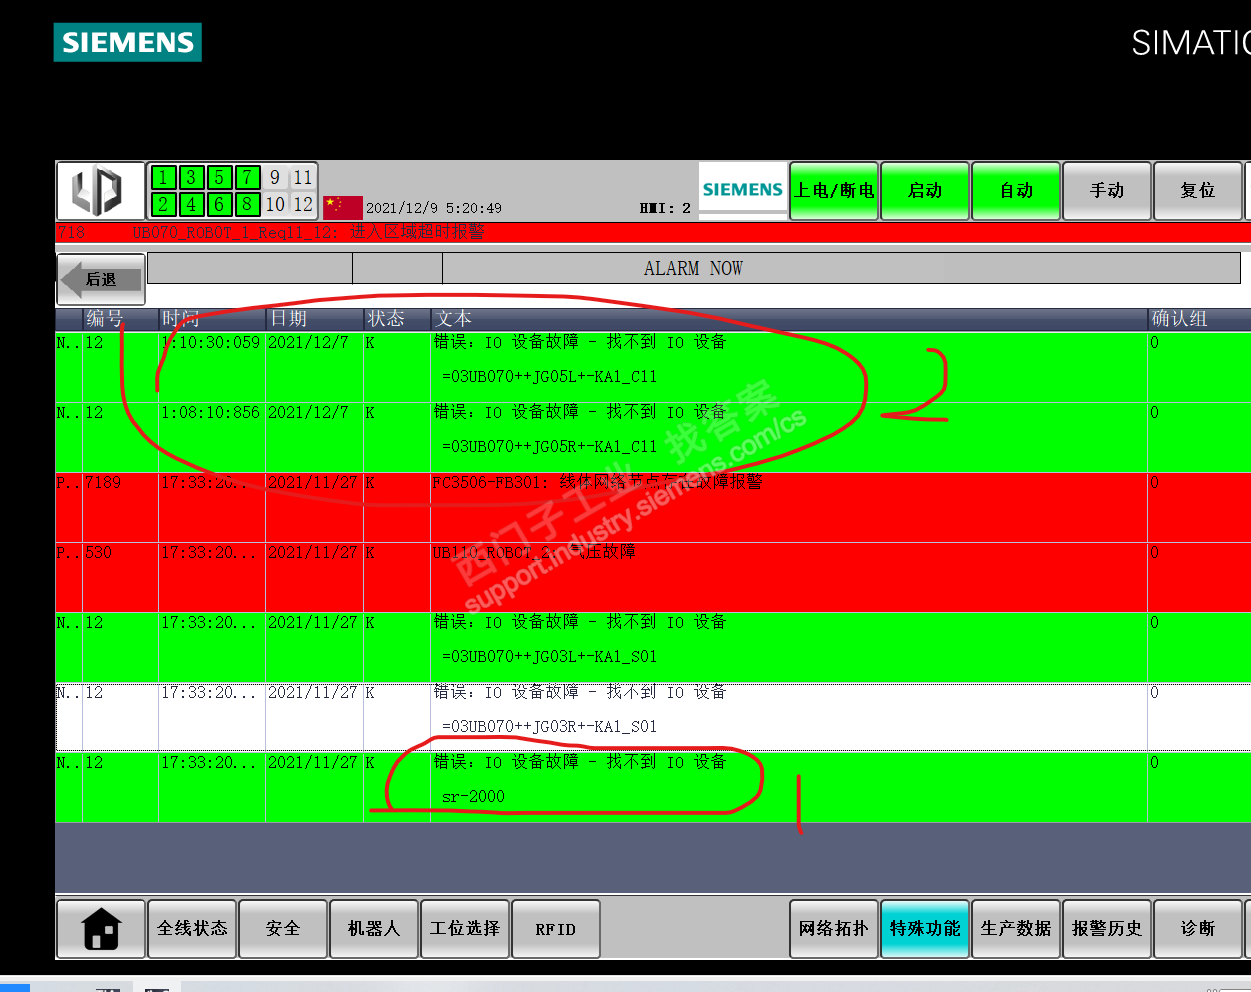Image resolution: width=1251 pixels, height=992 pixels.
Task: Click alarm text =03UB070++JG03L+-KA1_S01
Action: pos(549,657)
